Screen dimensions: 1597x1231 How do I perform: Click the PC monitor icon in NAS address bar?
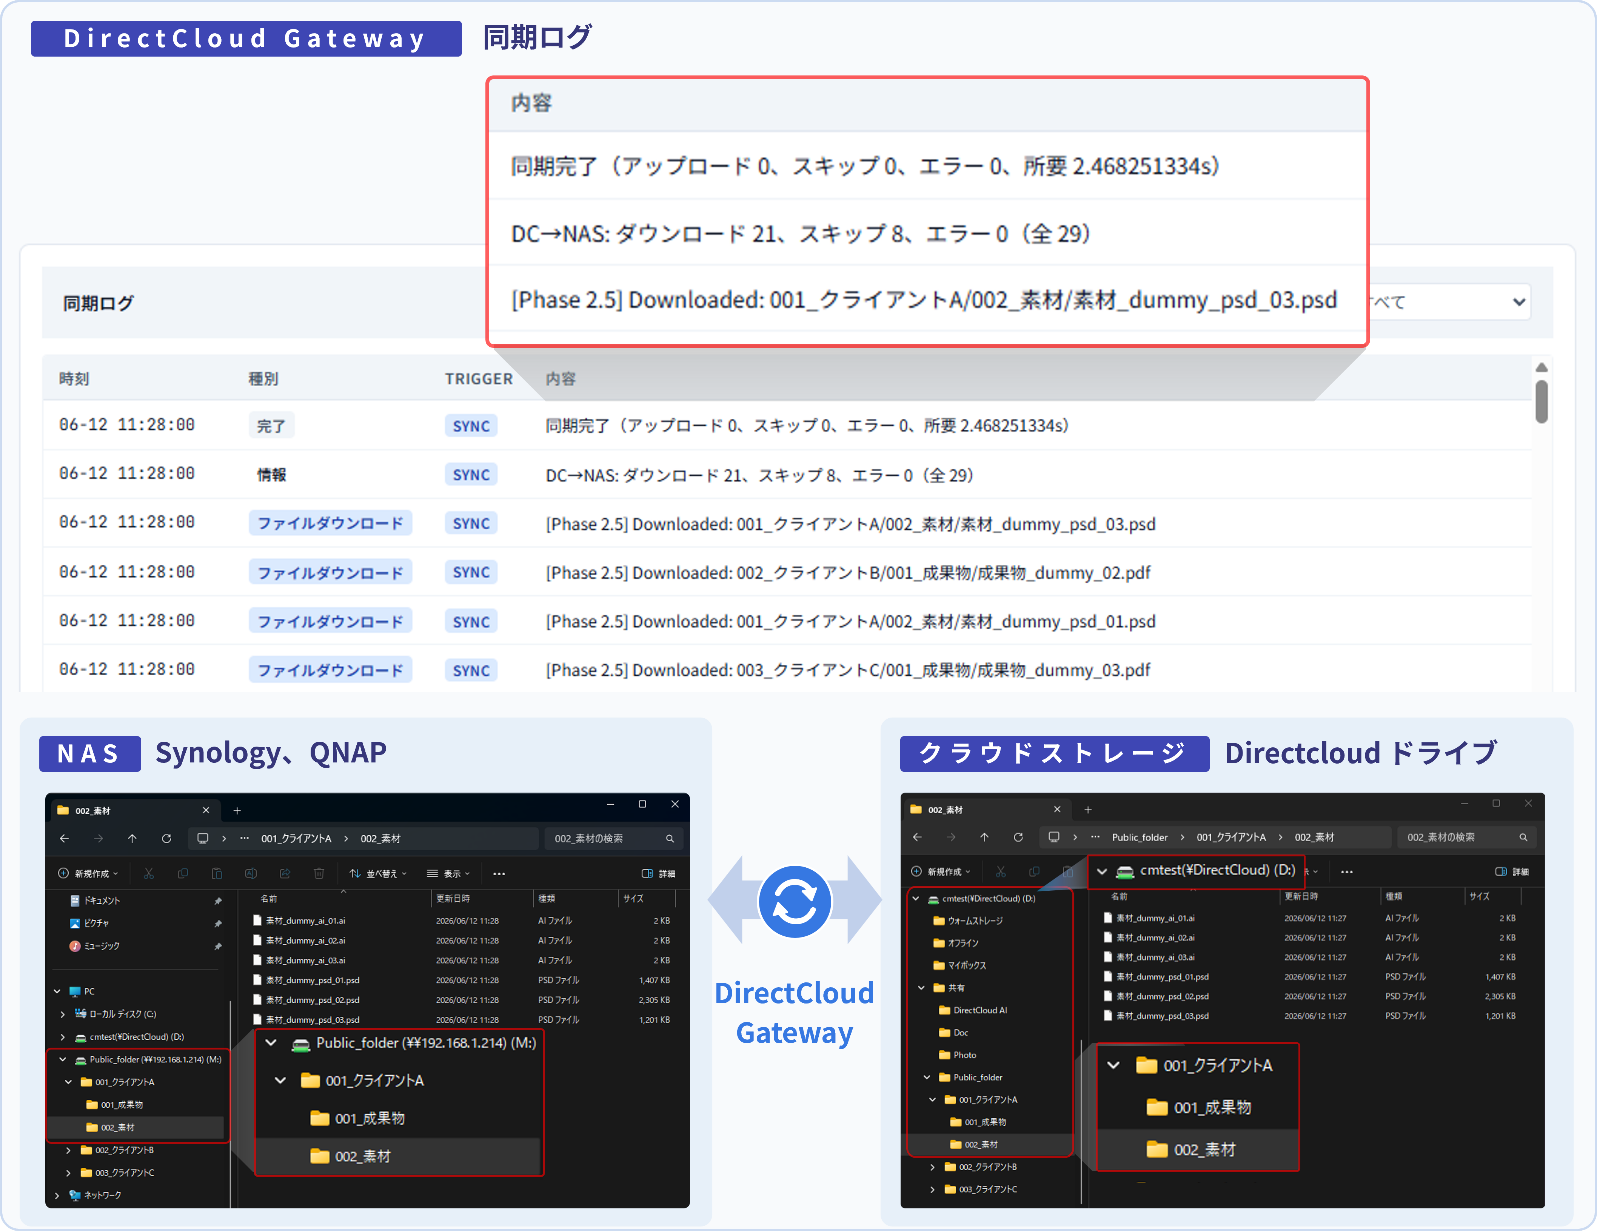click(203, 838)
